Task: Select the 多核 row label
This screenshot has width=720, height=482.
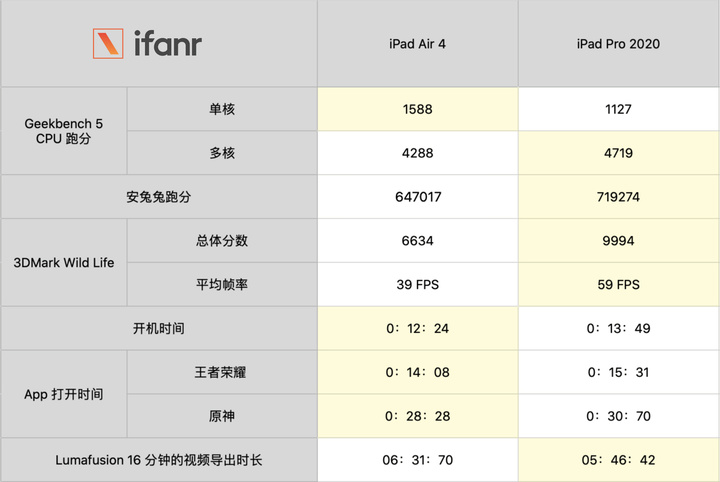Action: tap(222, 153)
